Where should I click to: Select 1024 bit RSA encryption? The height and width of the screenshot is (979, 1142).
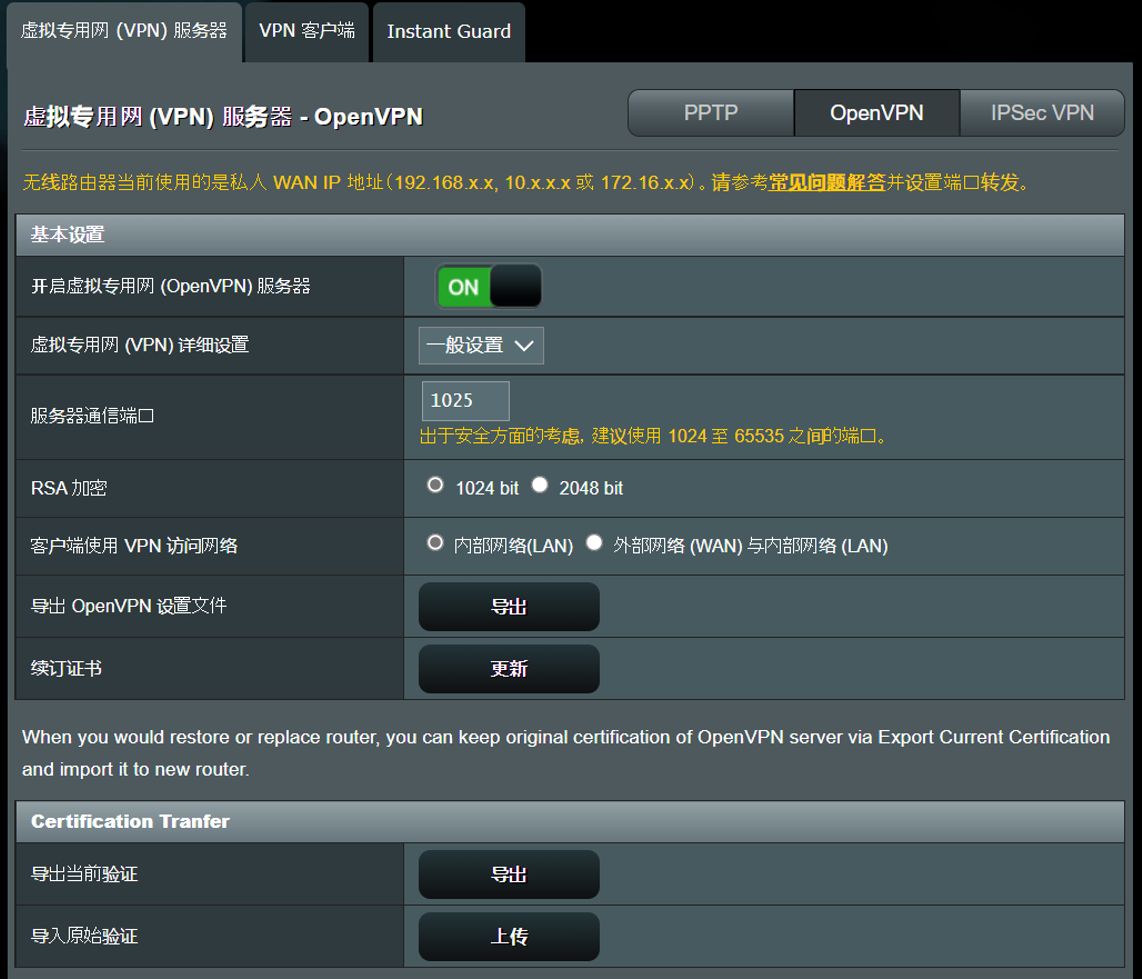click(435, 485)
